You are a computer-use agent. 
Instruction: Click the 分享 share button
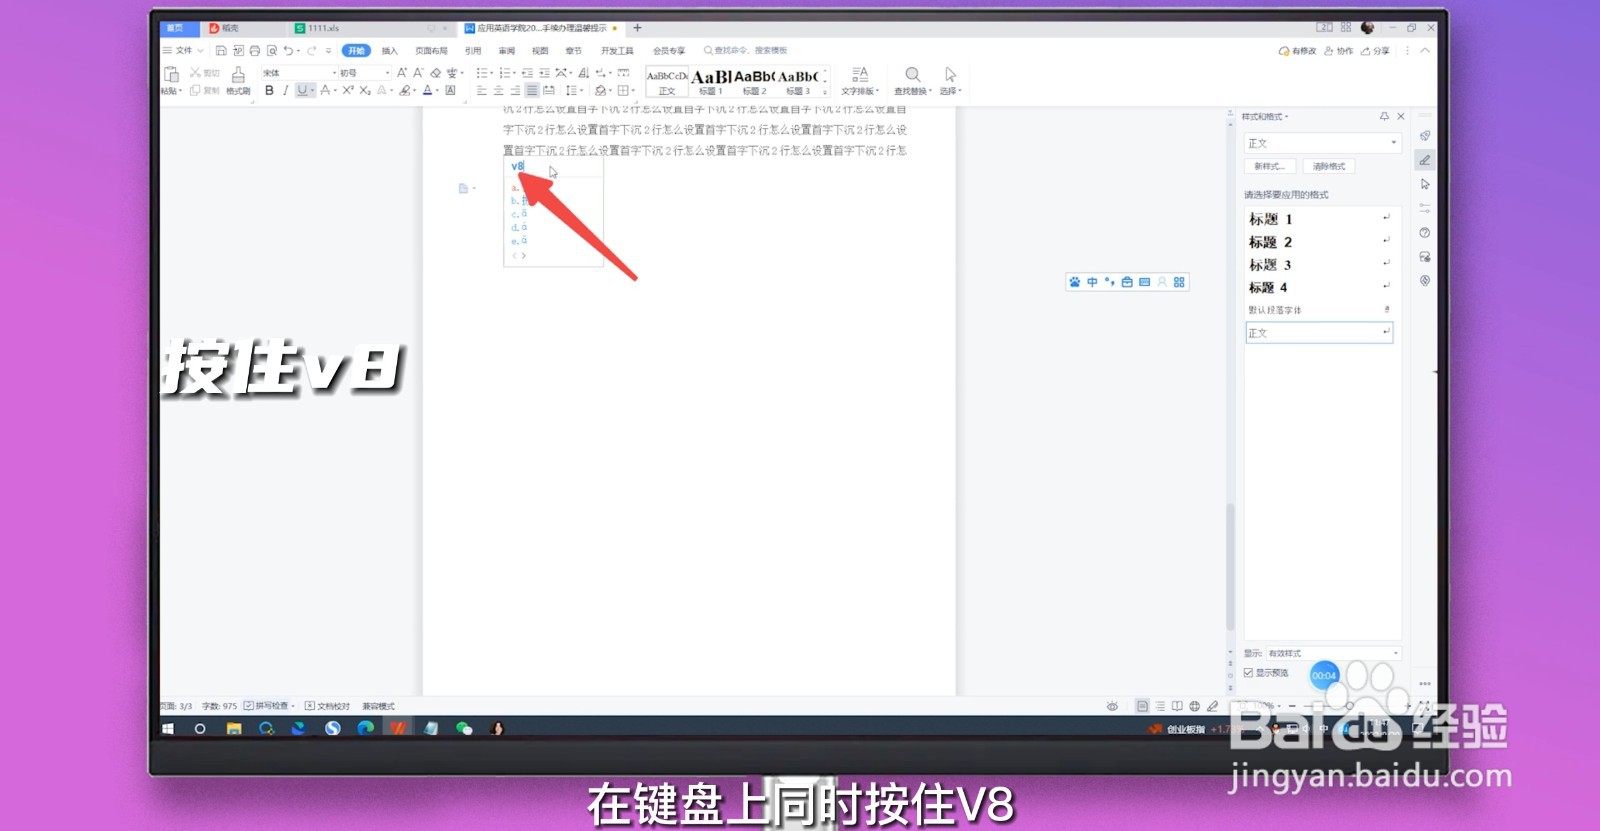(1375, 50)
